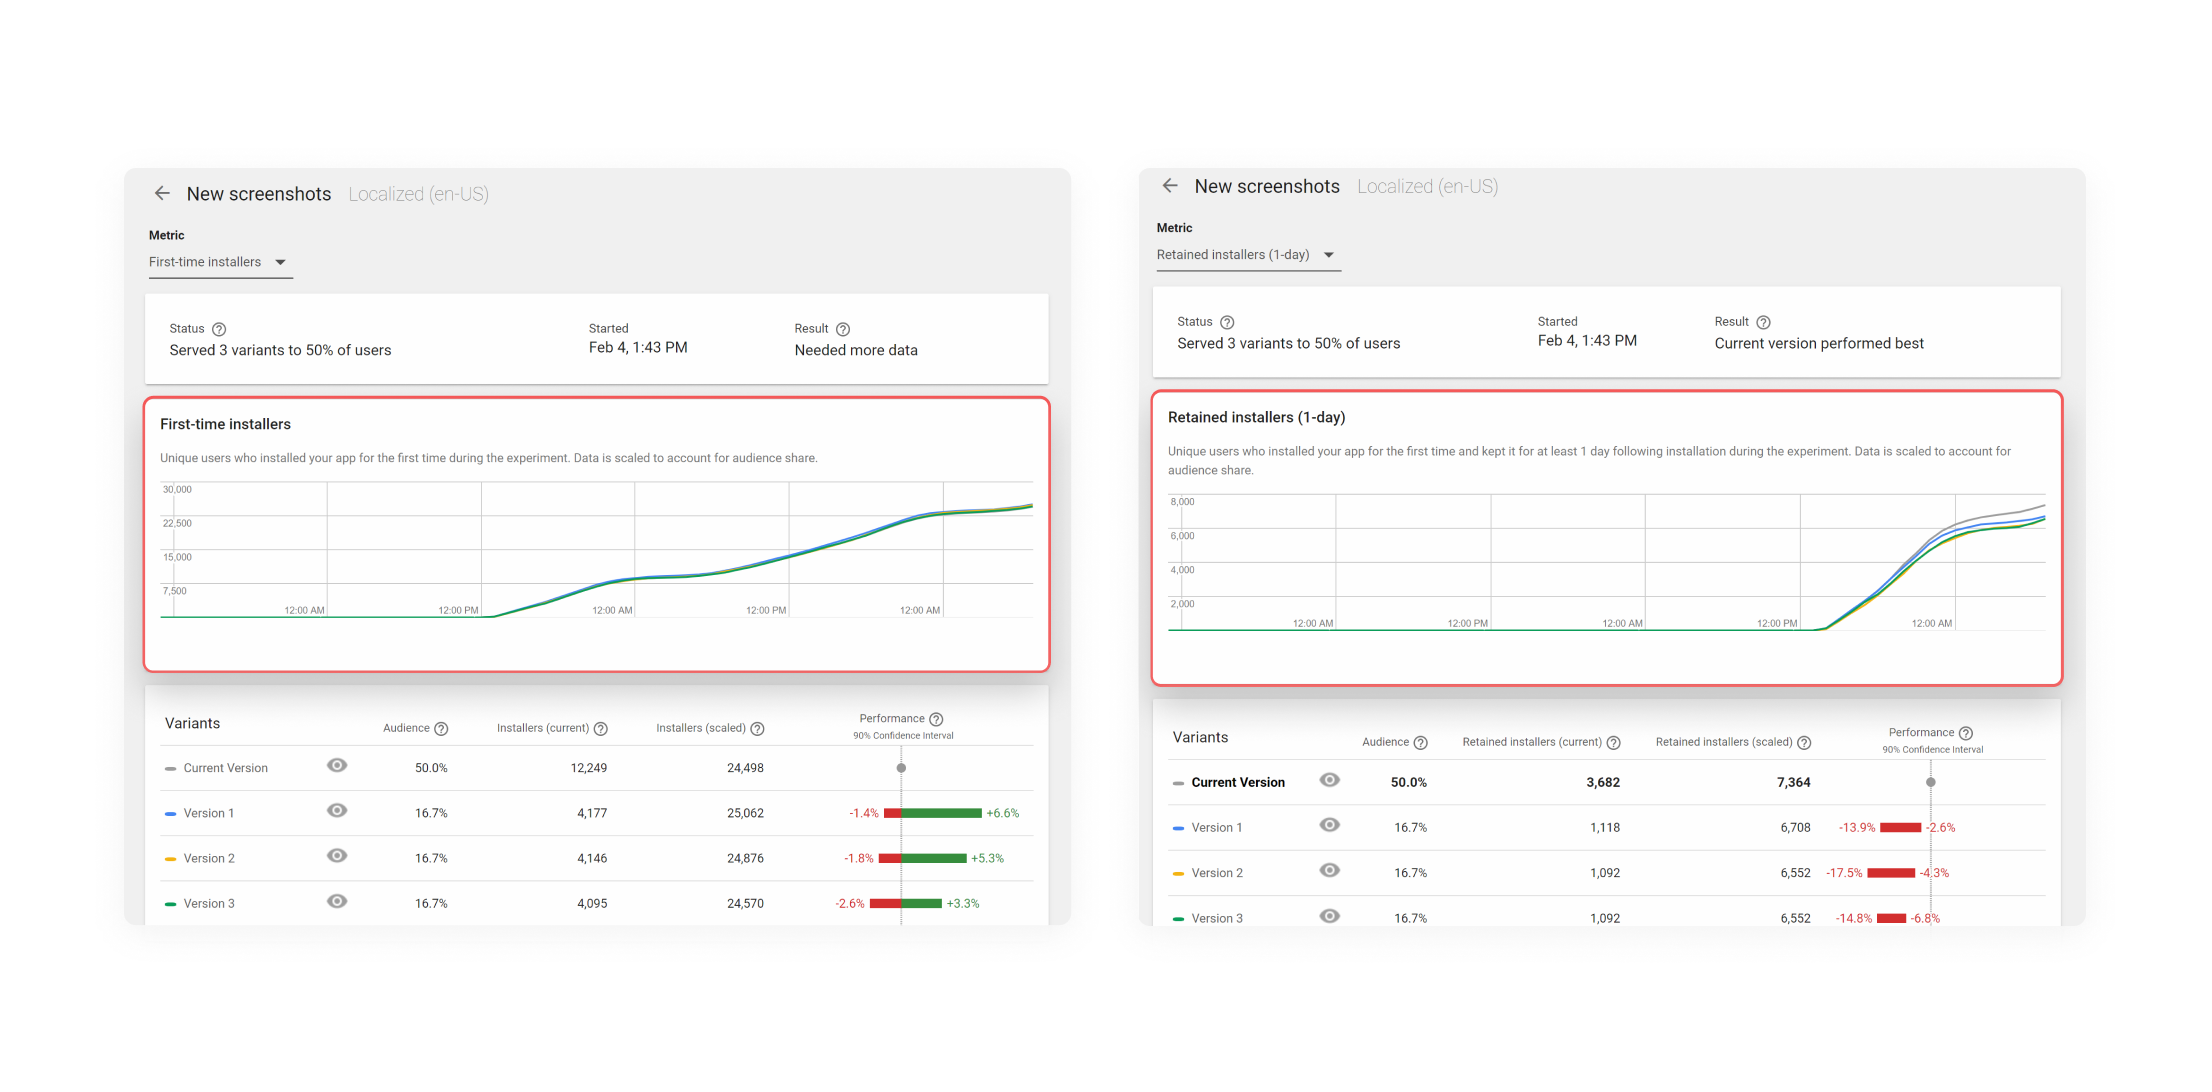This screenshot has height=1092, width=2212.
Task: Click help icon next to left Status
Action: tap(219, 329)
